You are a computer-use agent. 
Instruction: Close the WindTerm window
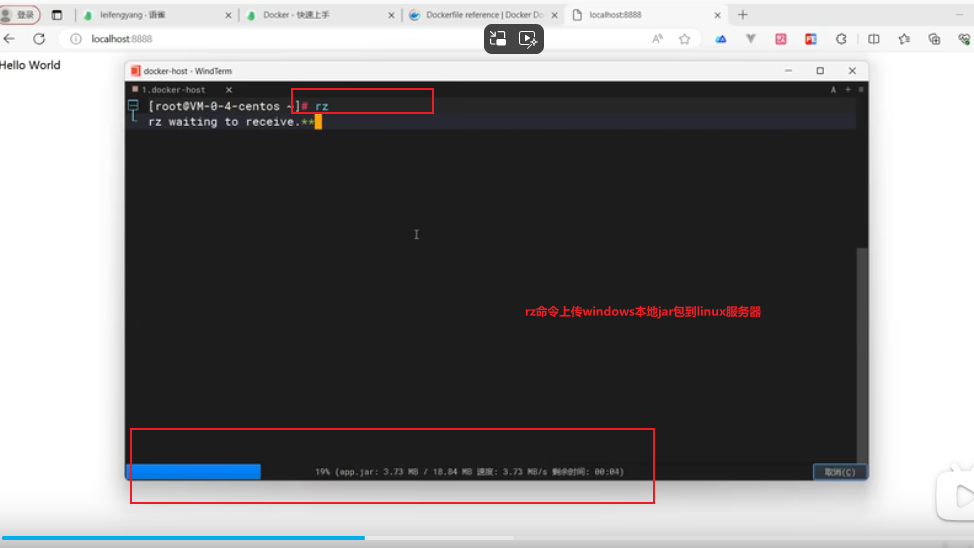[x=852, y=71]
